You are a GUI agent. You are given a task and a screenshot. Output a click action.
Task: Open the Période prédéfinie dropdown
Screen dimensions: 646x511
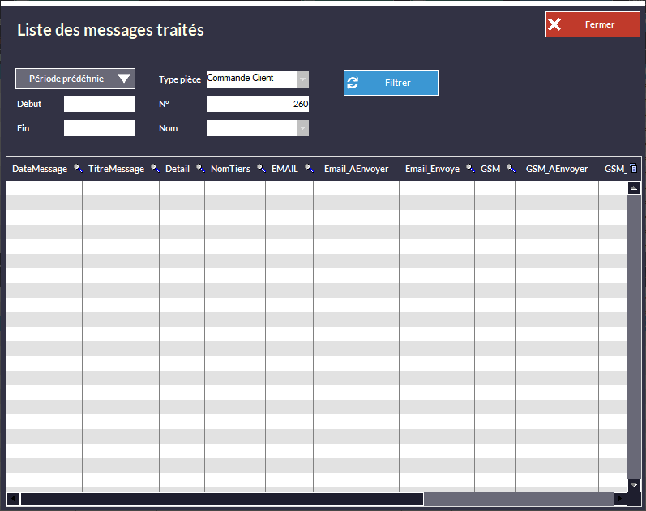tap(75, 79)
